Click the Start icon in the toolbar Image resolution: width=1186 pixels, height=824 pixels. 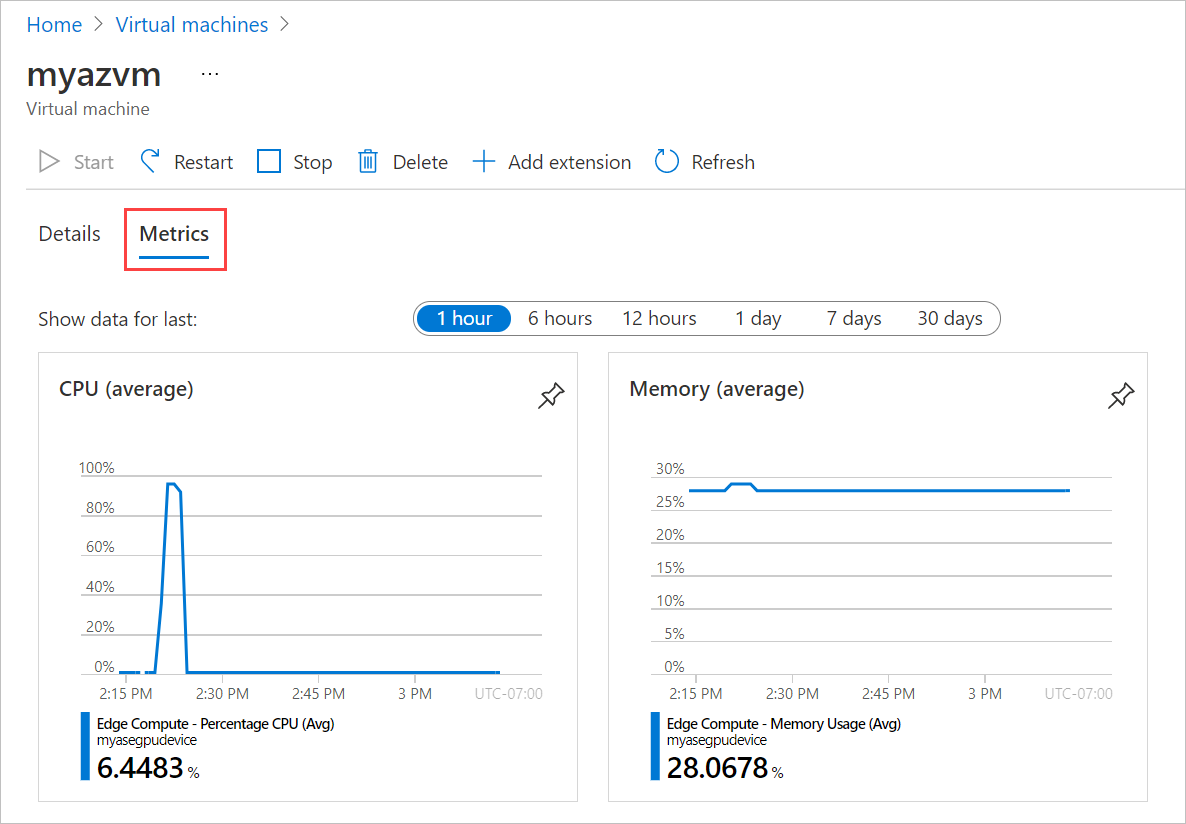tap(47, 161)
